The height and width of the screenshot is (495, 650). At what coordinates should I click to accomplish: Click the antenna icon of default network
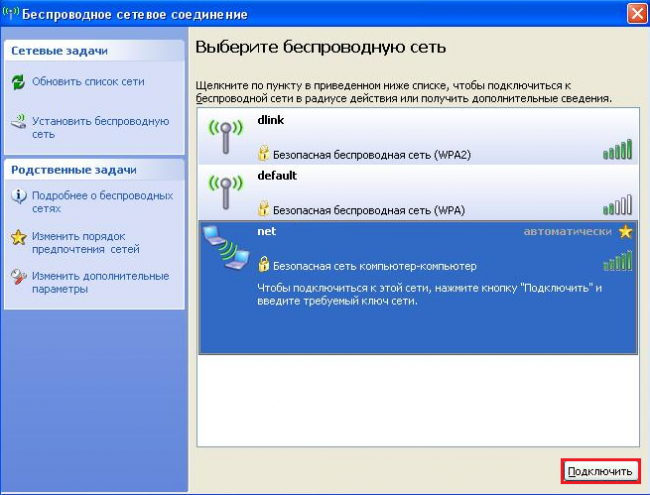[225, 192]
